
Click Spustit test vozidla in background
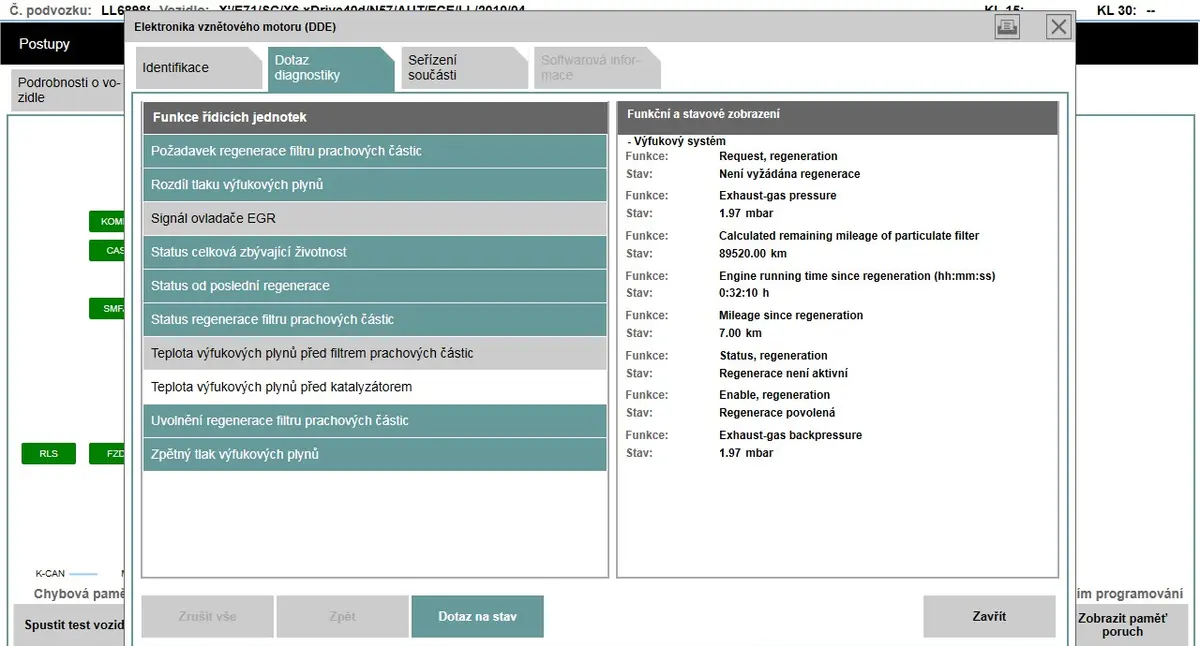coord(70,625)
